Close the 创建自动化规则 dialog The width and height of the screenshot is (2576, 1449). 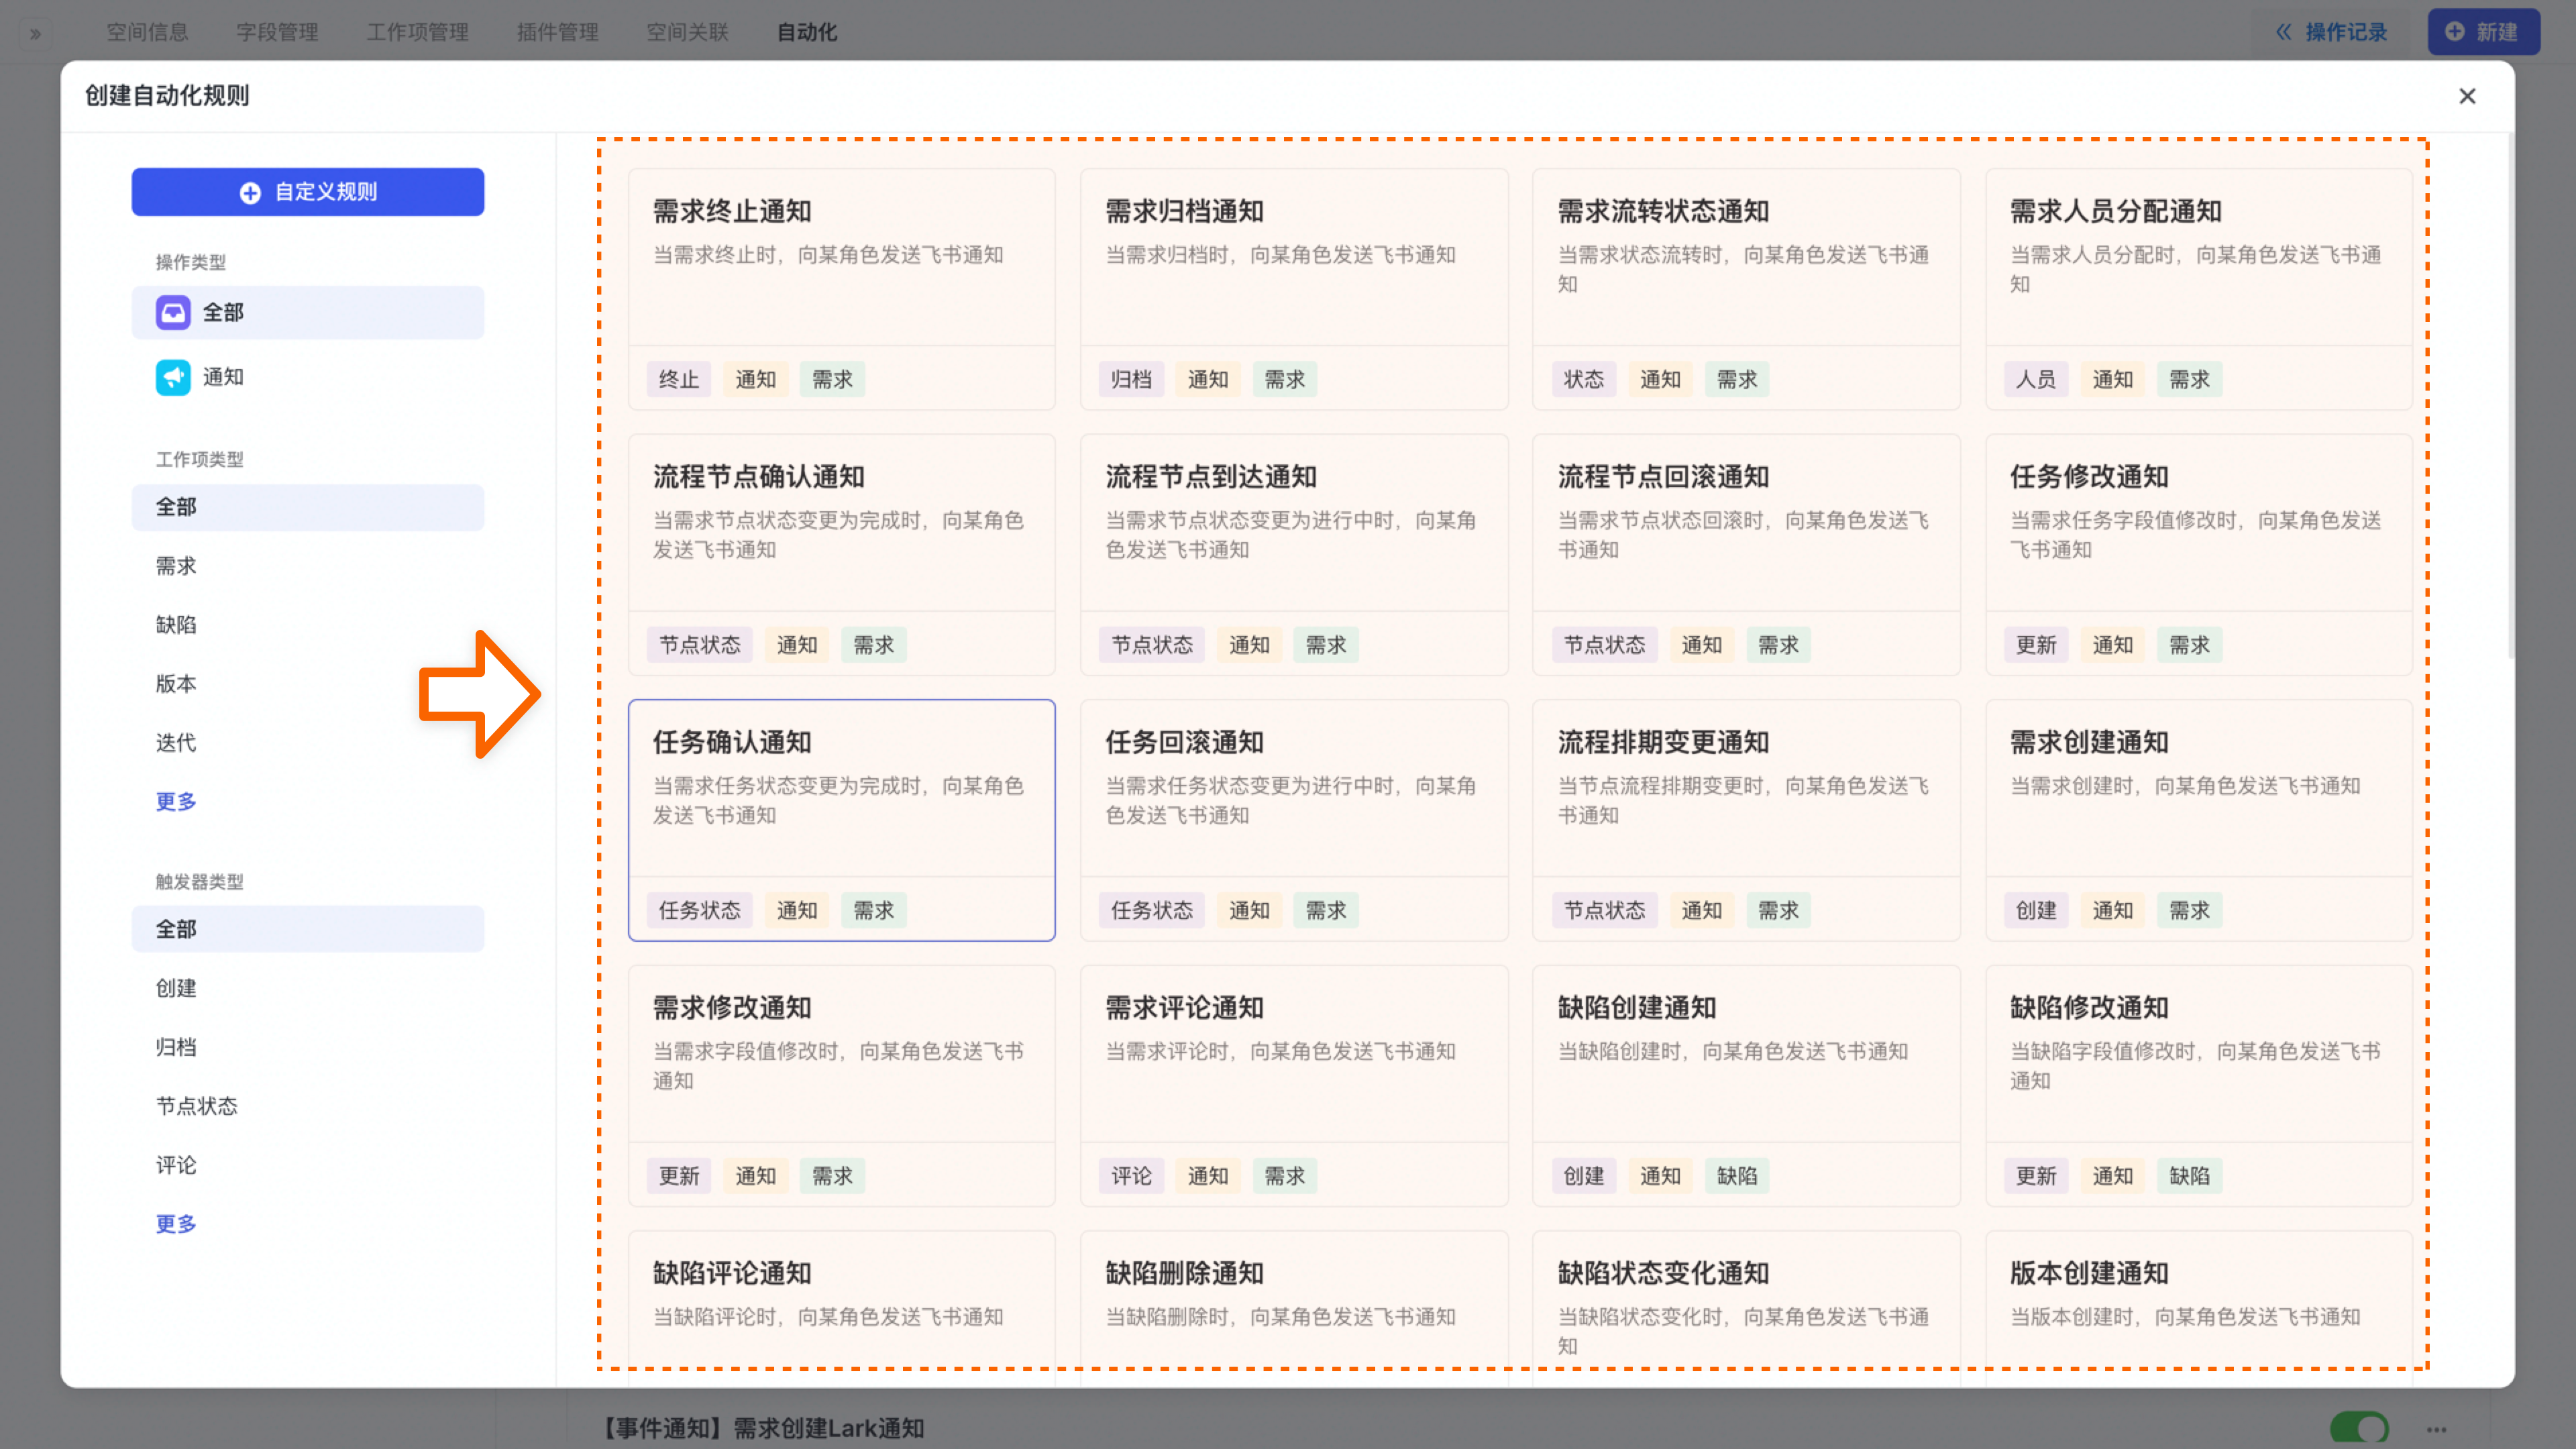(x=2467, y=96)
